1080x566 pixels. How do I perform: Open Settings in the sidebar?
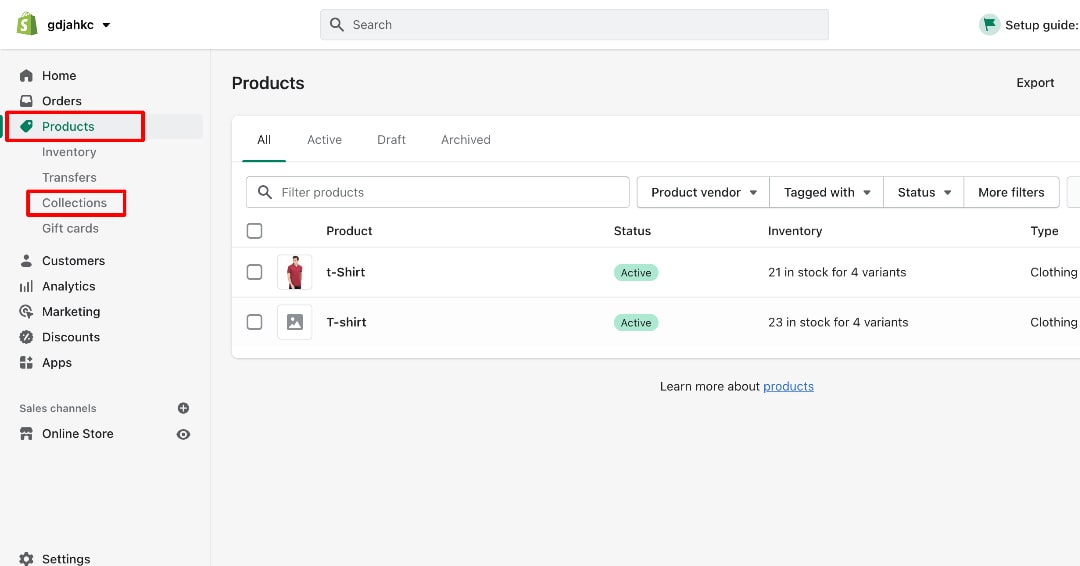(66, 558)
